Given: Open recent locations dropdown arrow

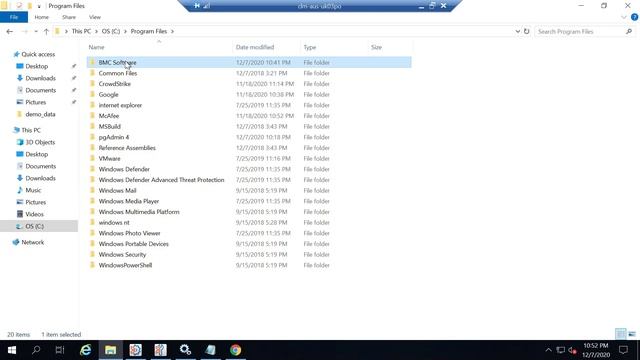Looking at the screenshot, I should (36, 31).
